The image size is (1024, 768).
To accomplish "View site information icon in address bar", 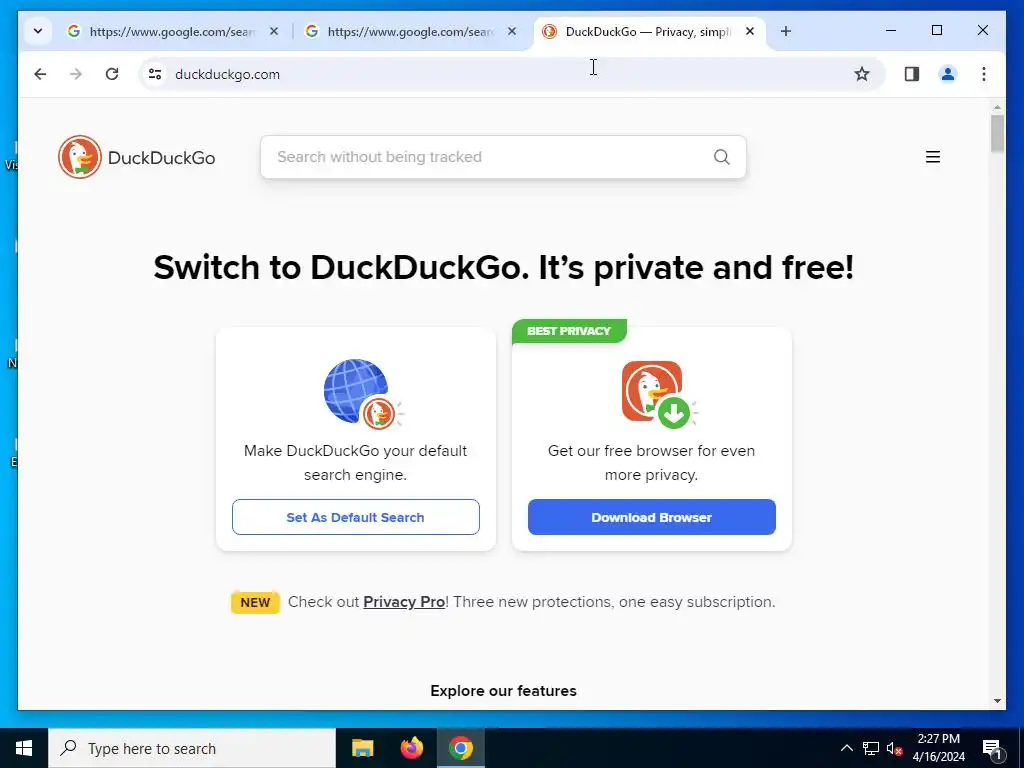I will pyautogui.click(x=155, y=74).
